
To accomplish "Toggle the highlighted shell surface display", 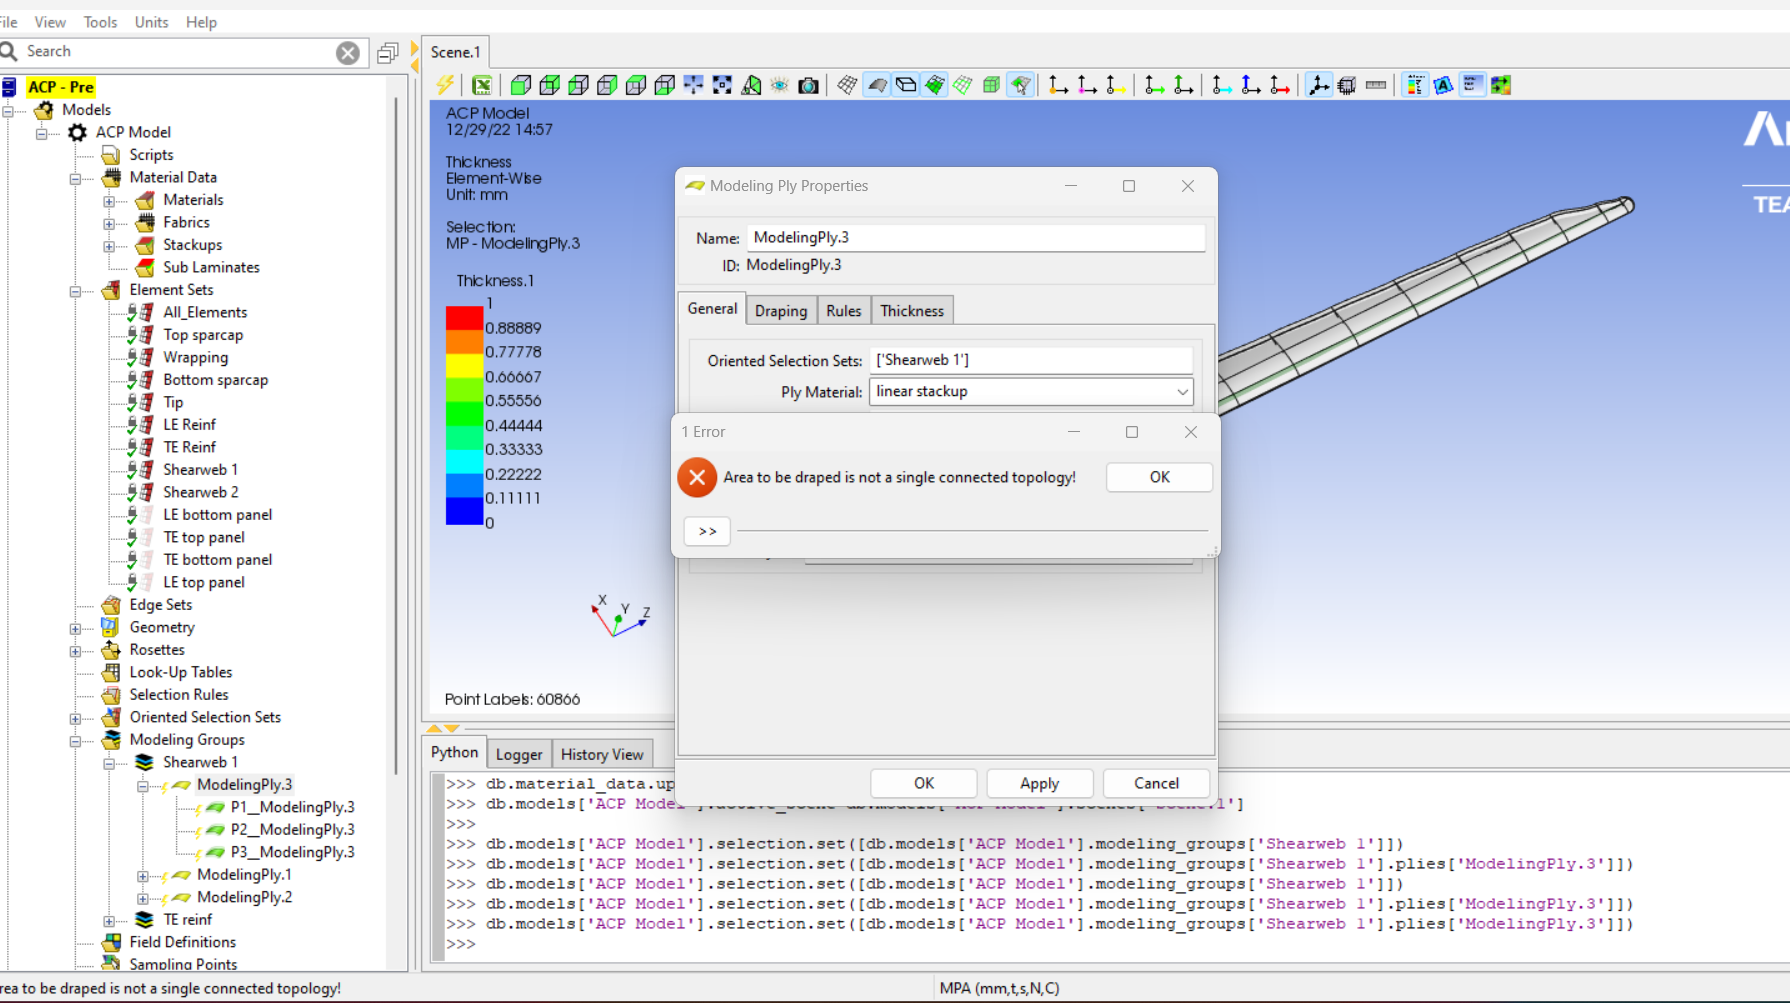I will click(x=877, y=85).
